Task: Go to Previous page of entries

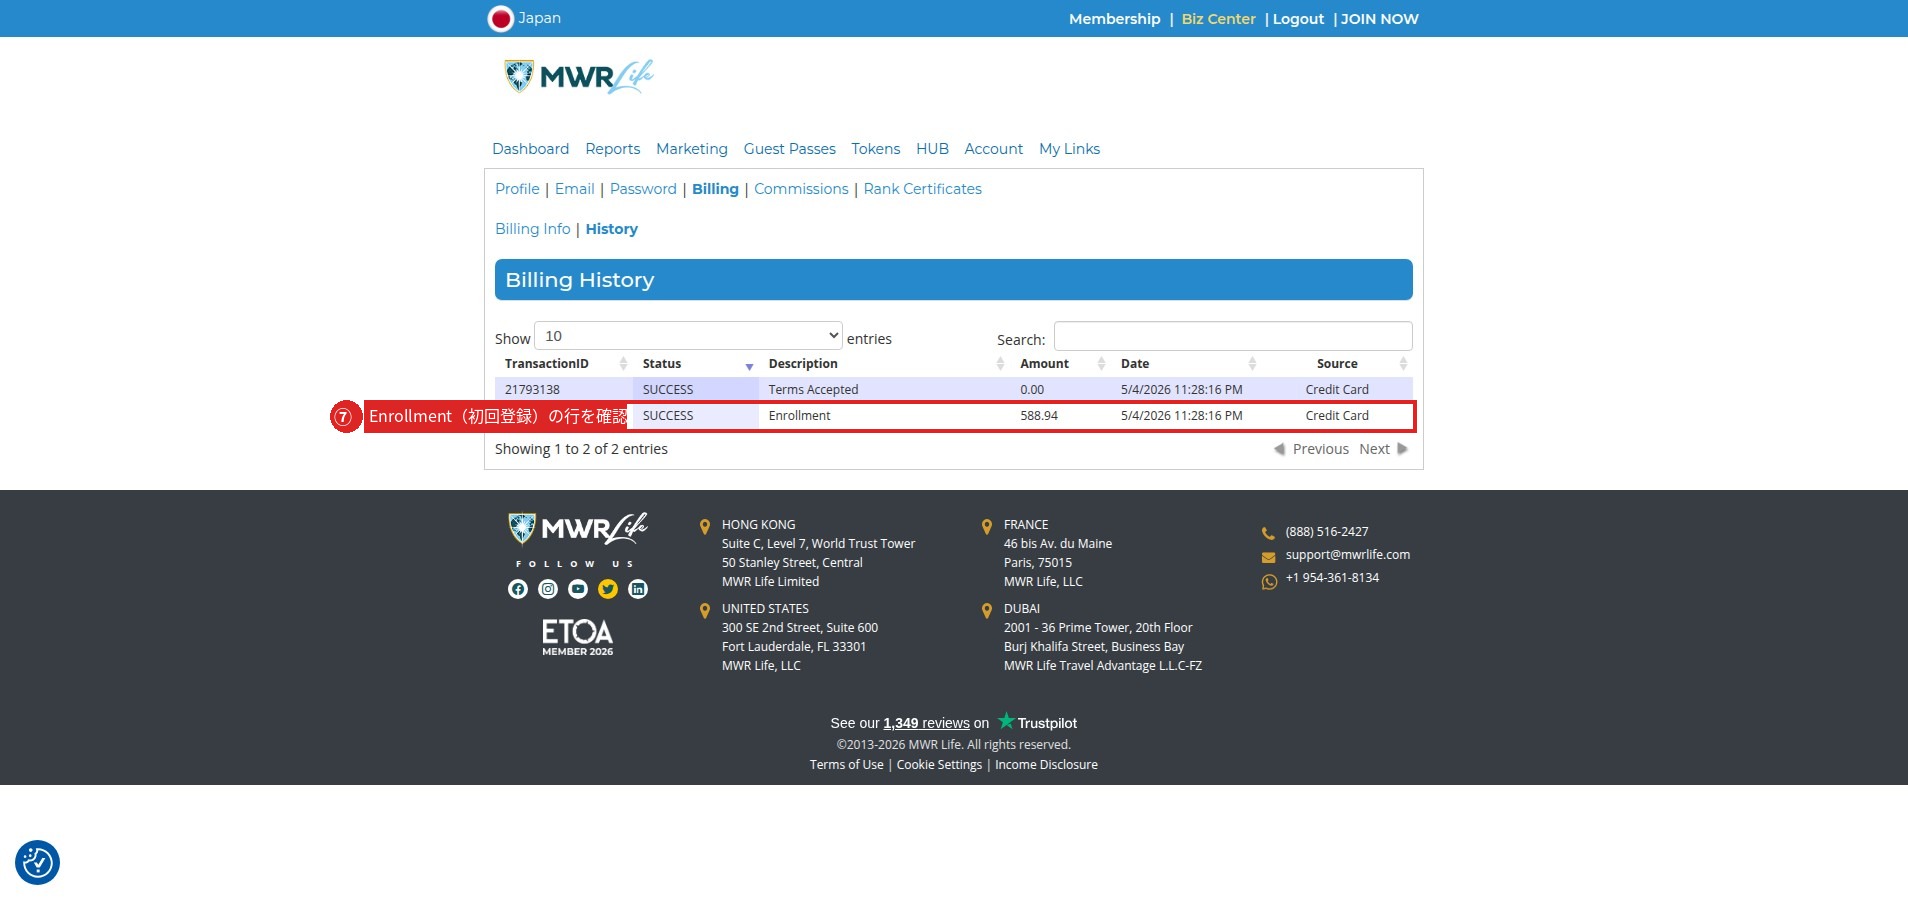Action: pos(1311,449)
